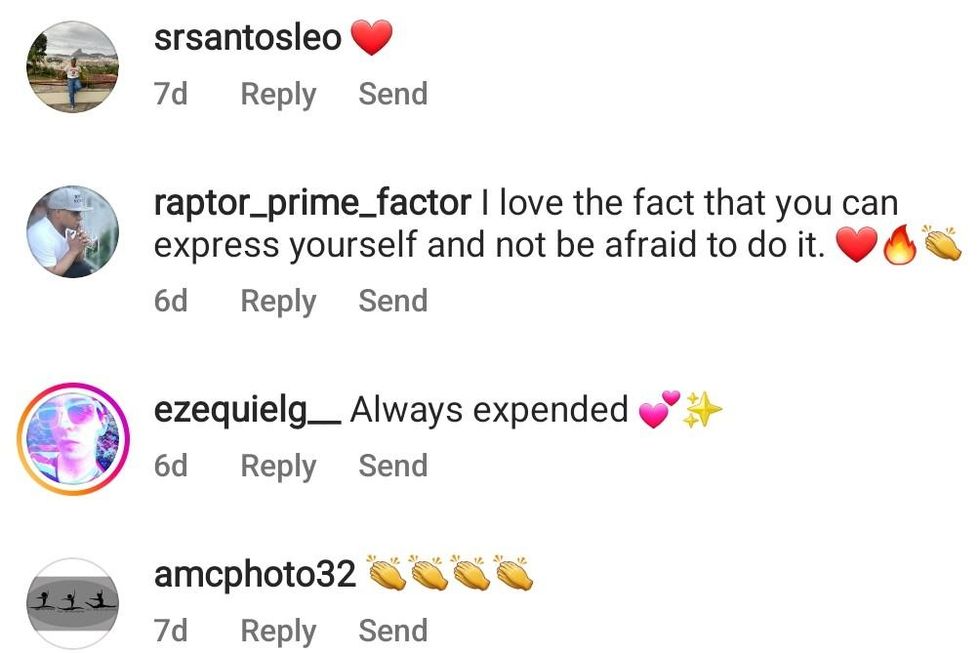Send raptor_prime_factor's comment
The height and width of the screenshot is (653, 980).
point(393,301)
